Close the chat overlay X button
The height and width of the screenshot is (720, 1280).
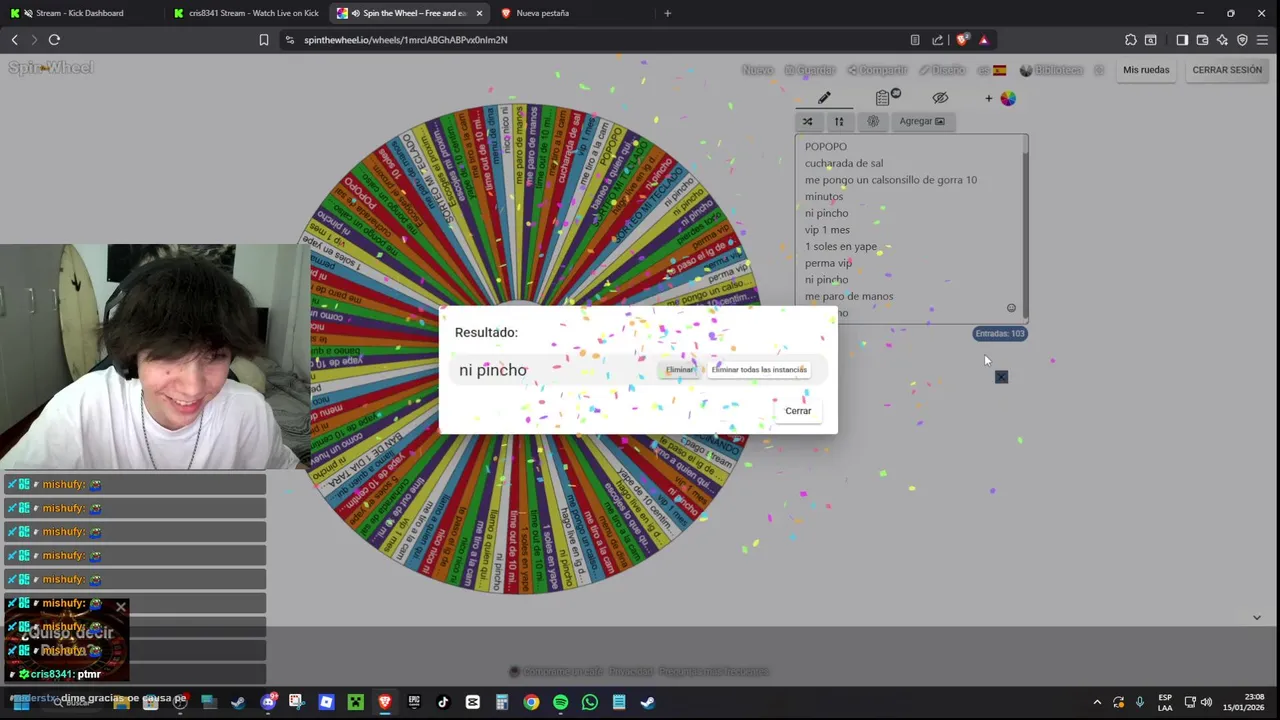121,607
